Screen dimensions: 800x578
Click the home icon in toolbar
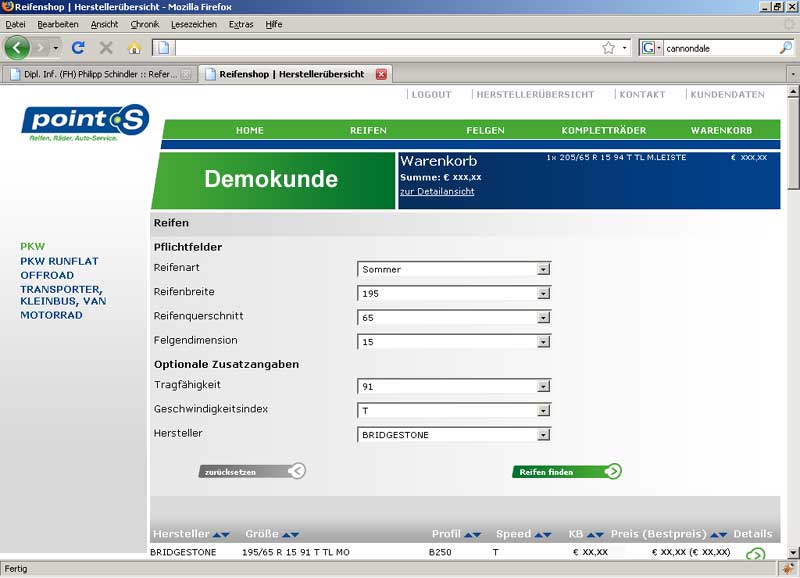coord(134,47)
